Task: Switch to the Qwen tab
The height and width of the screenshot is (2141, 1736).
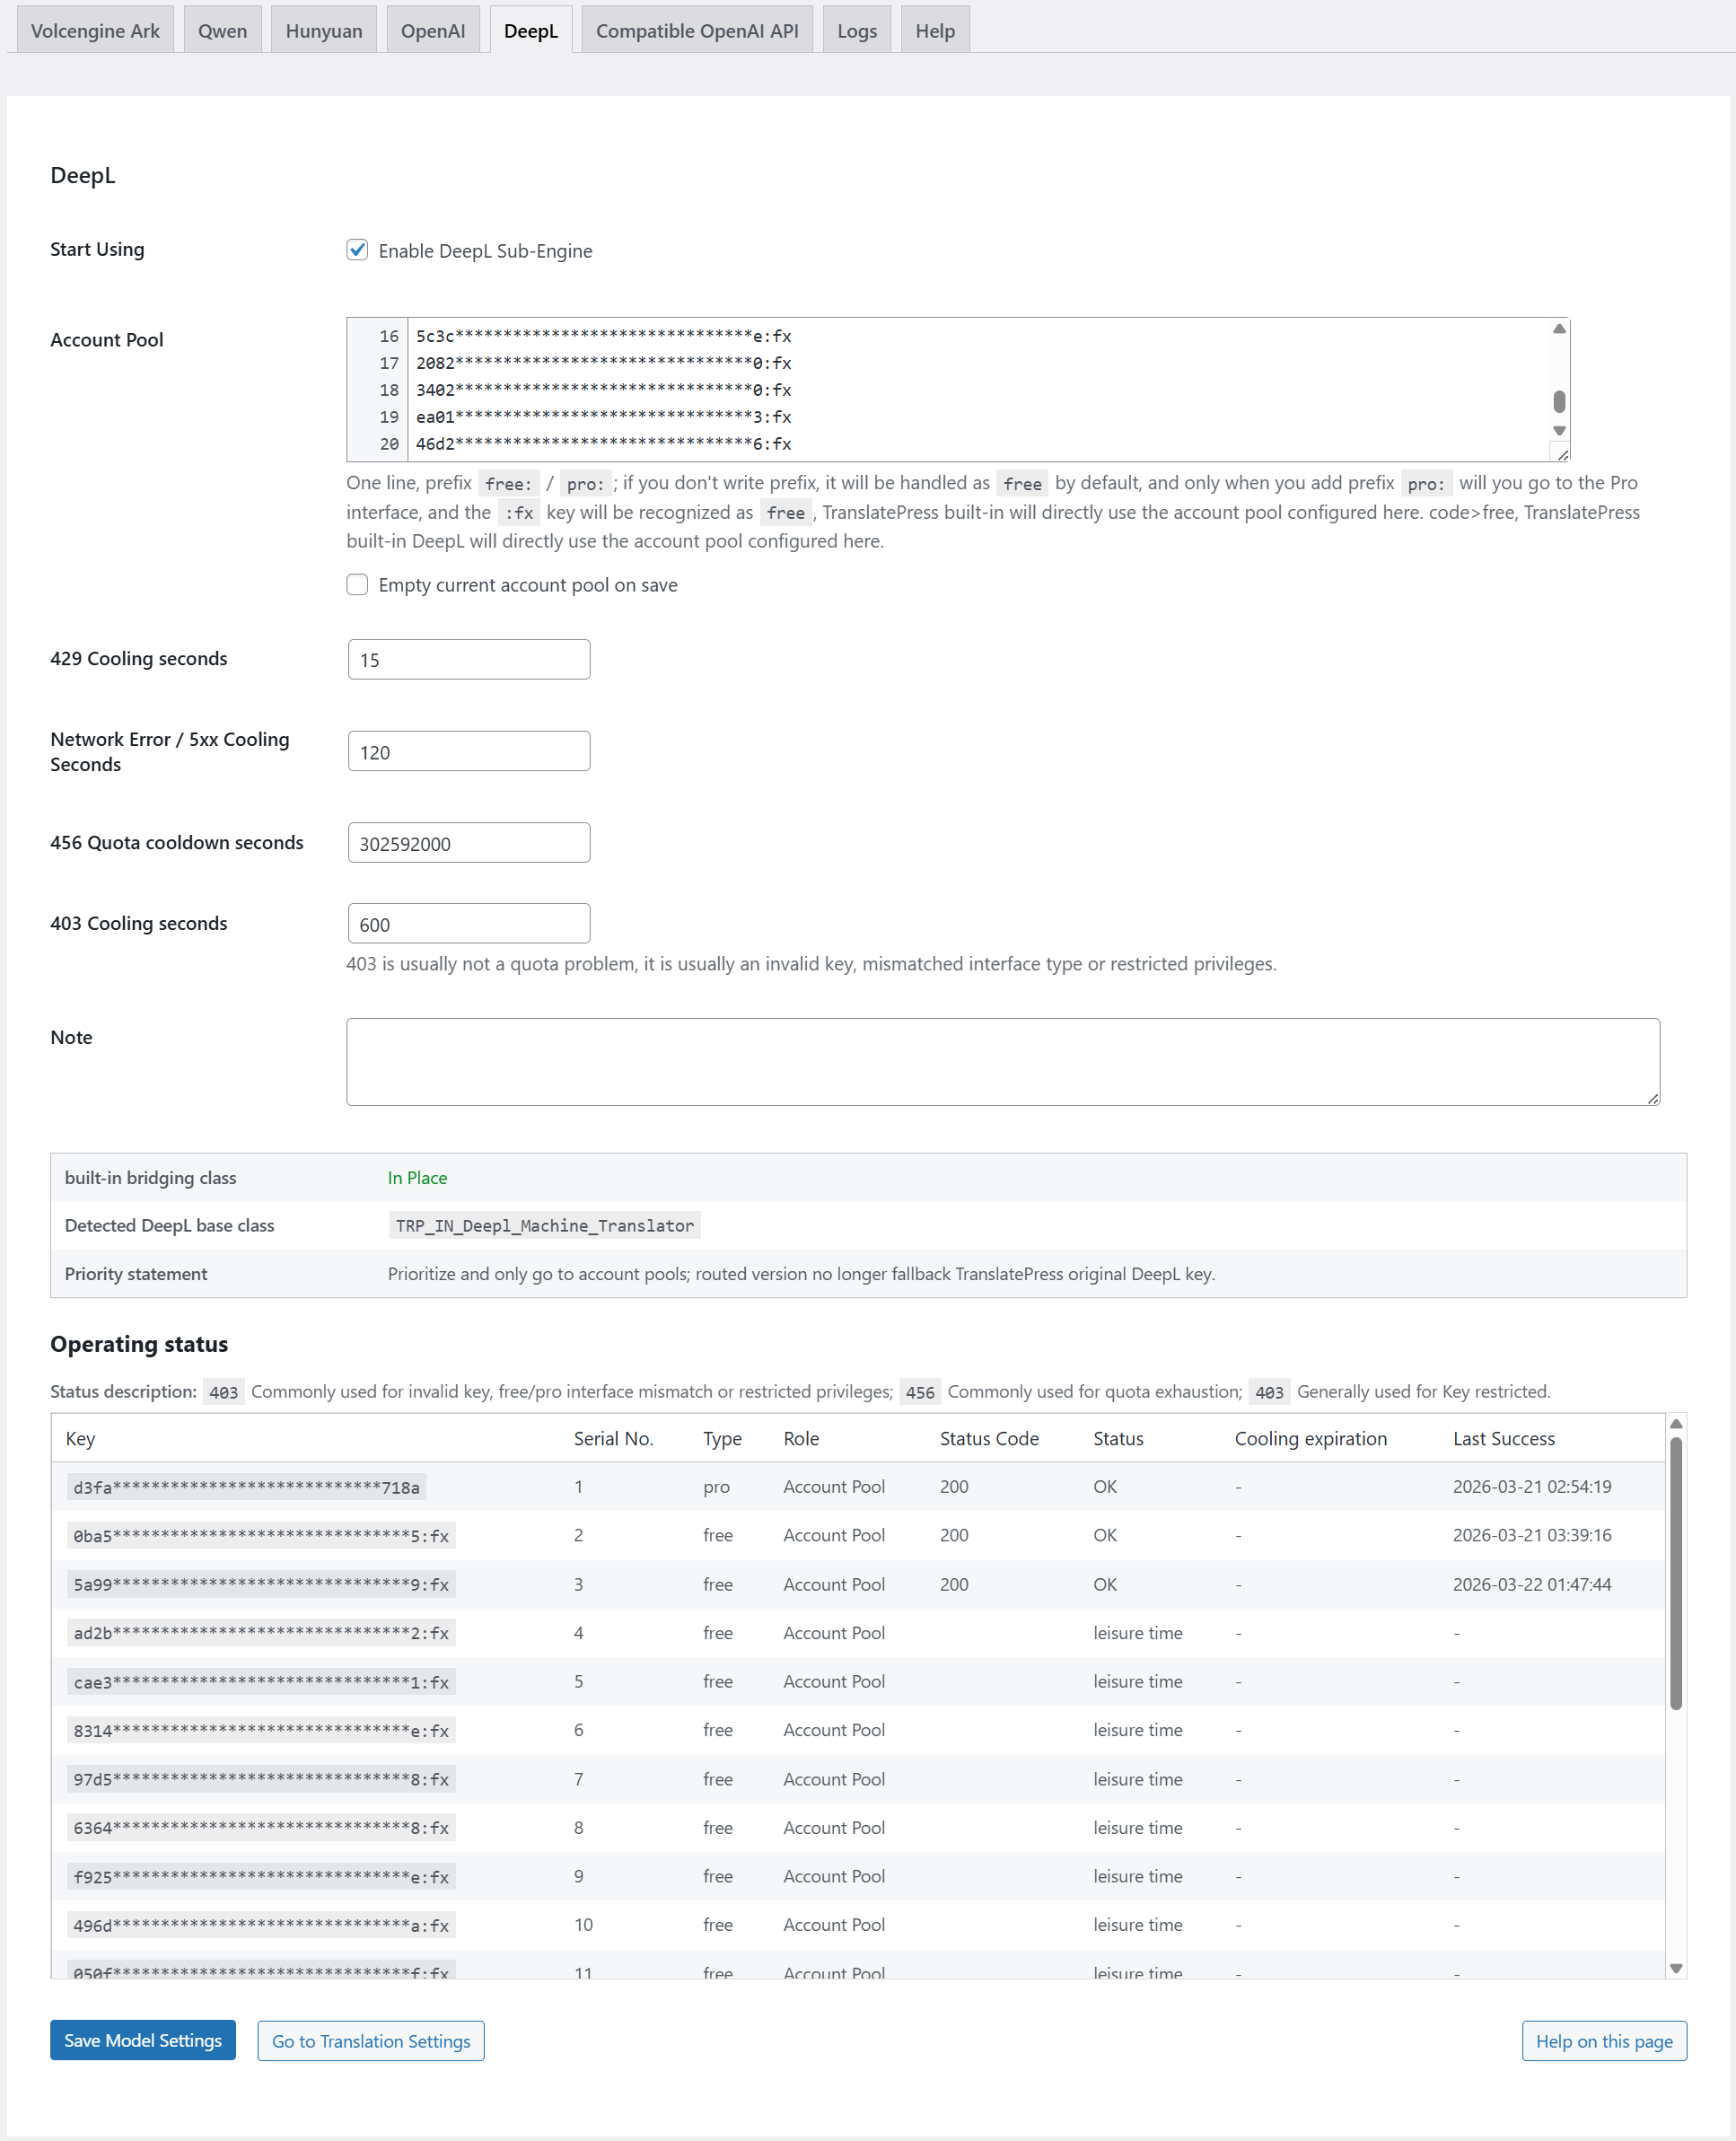Action: (x=222, y=30)
